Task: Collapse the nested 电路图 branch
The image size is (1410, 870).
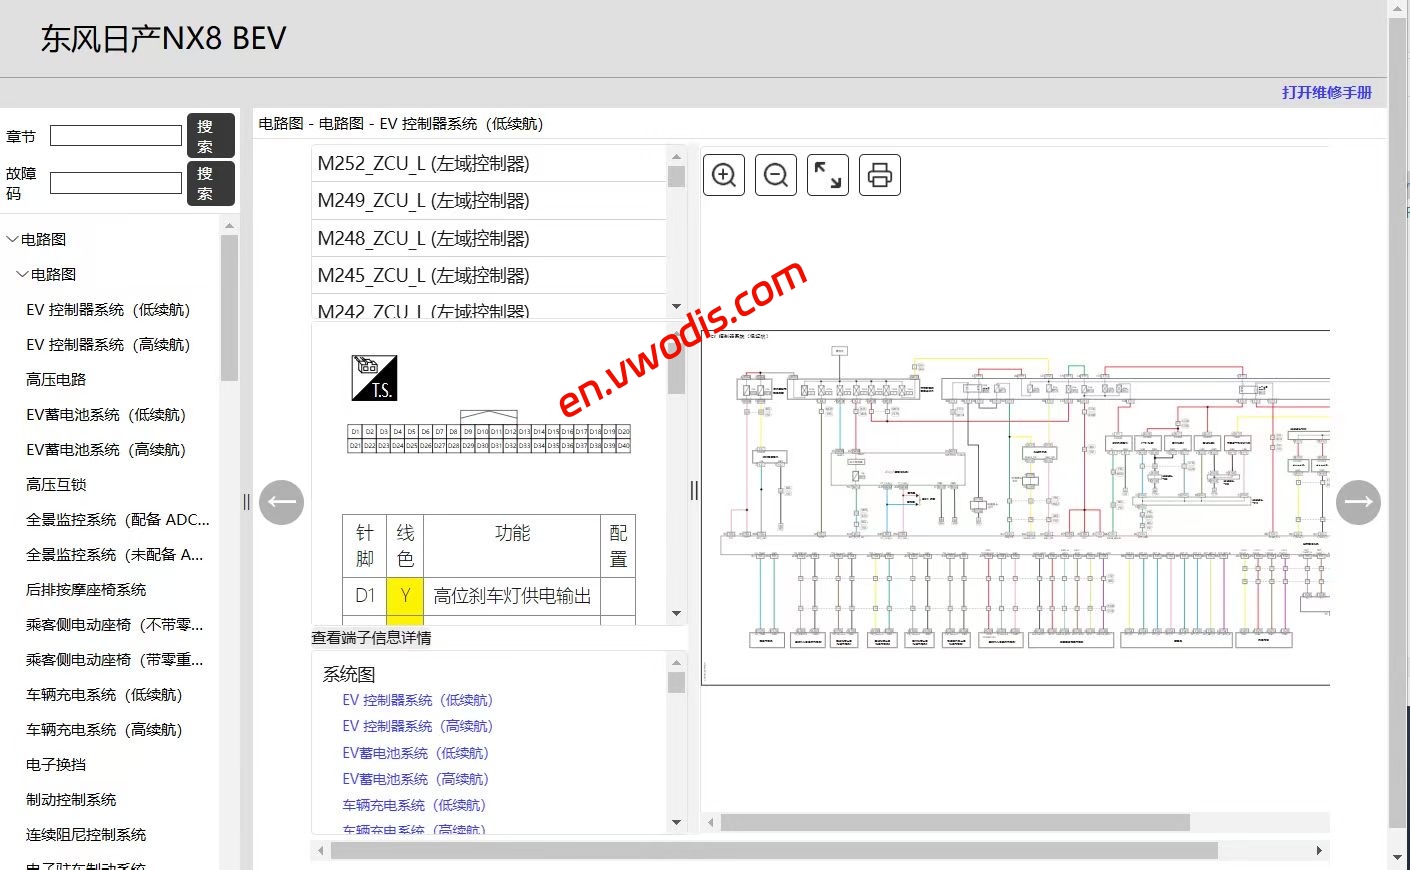Action: [x=22, y=273]
